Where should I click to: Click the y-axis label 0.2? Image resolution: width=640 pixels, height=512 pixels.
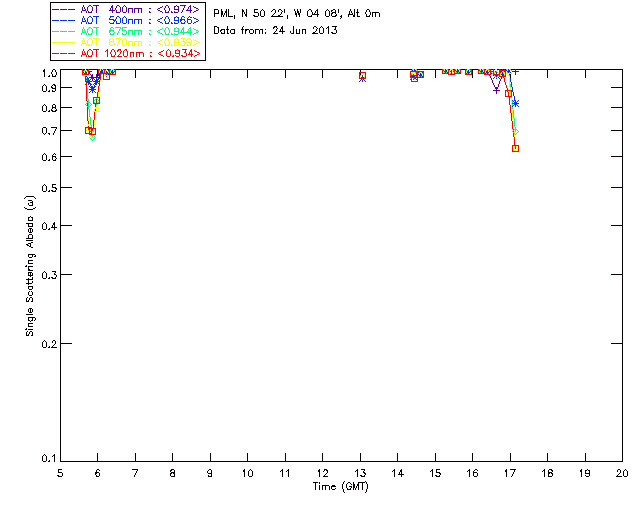click(49, 344)
